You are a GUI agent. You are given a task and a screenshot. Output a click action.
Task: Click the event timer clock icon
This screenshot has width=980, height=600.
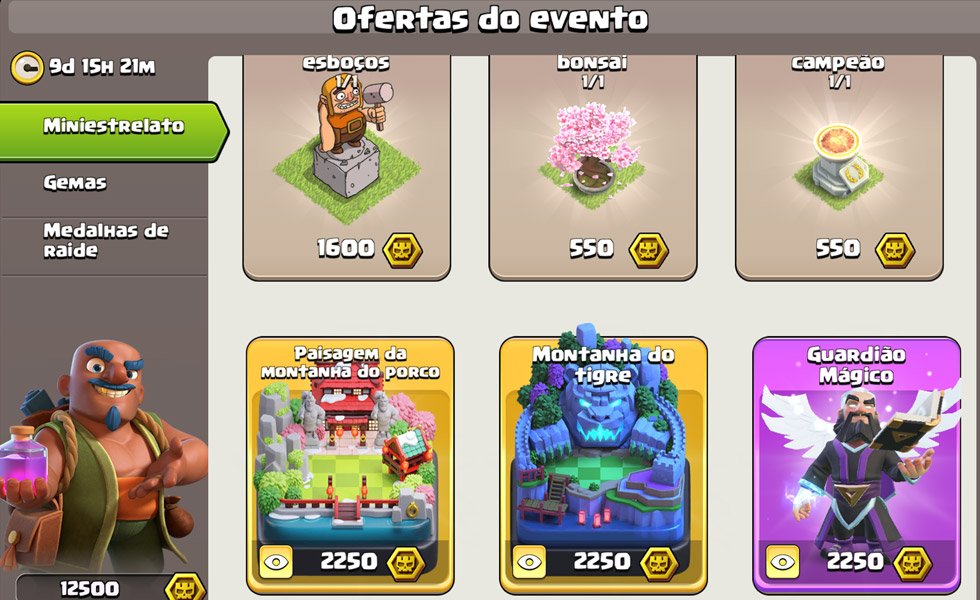27,68
